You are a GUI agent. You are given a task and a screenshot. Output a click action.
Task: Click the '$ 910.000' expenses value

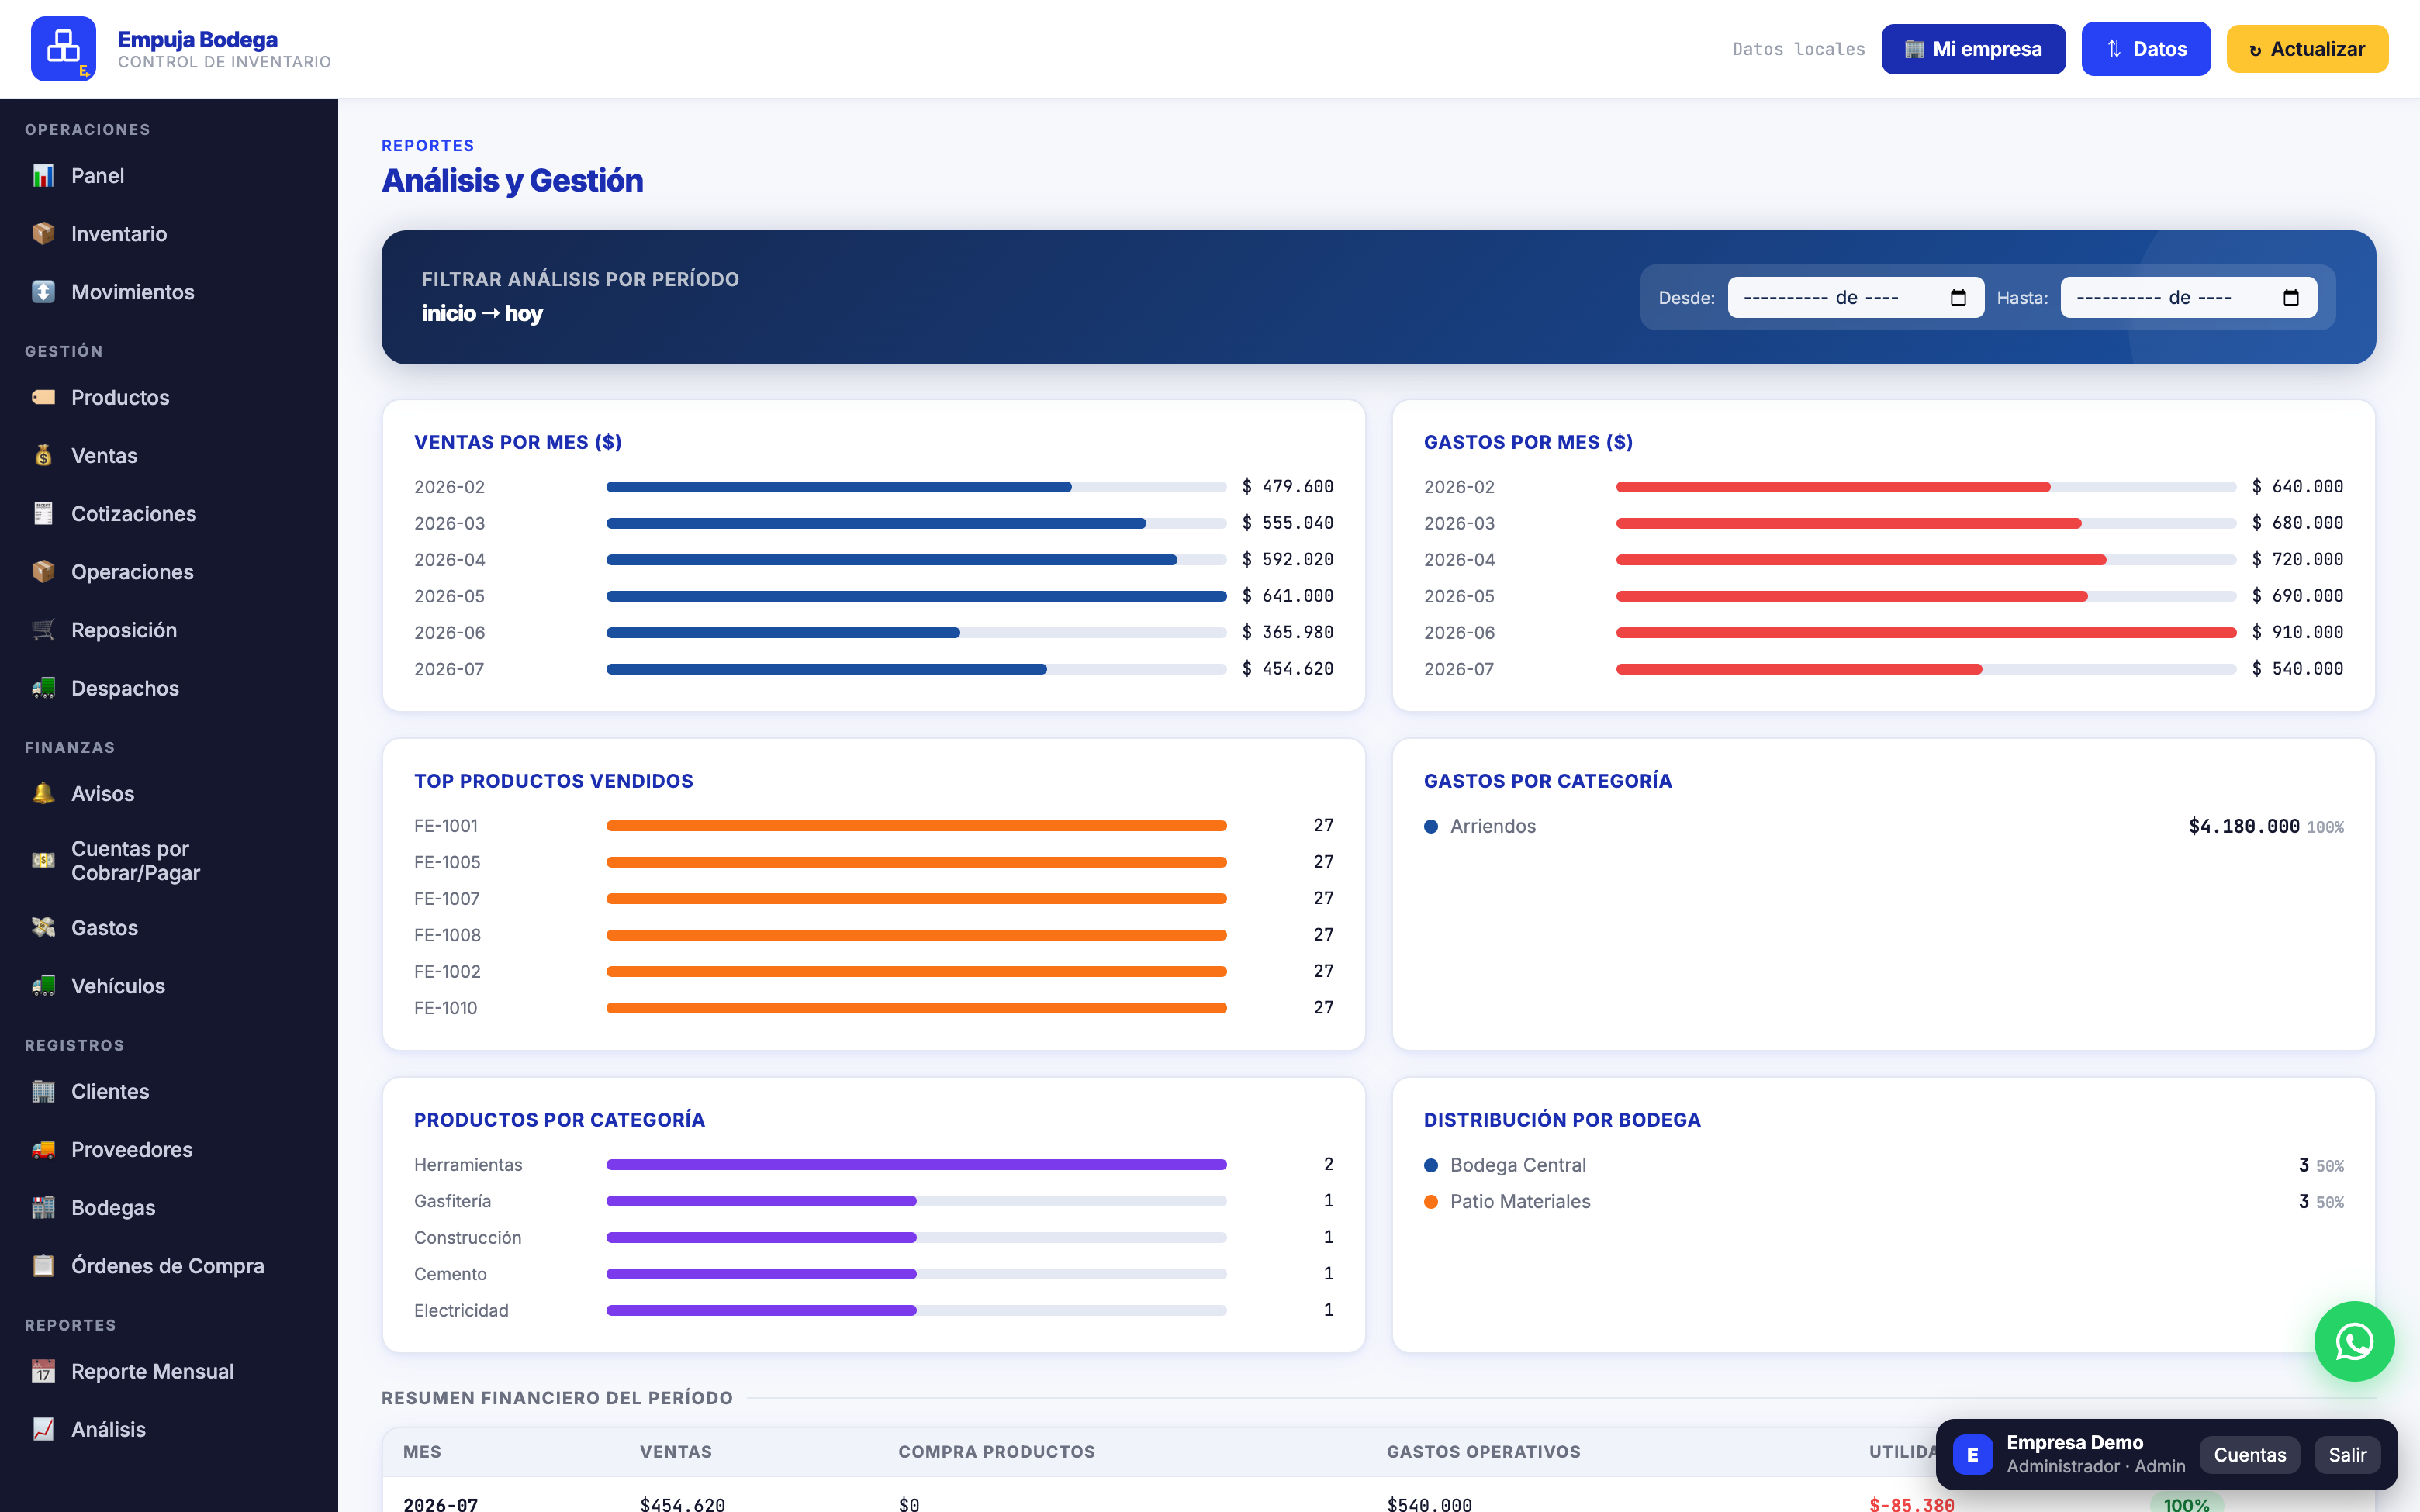pos(2298,632)
